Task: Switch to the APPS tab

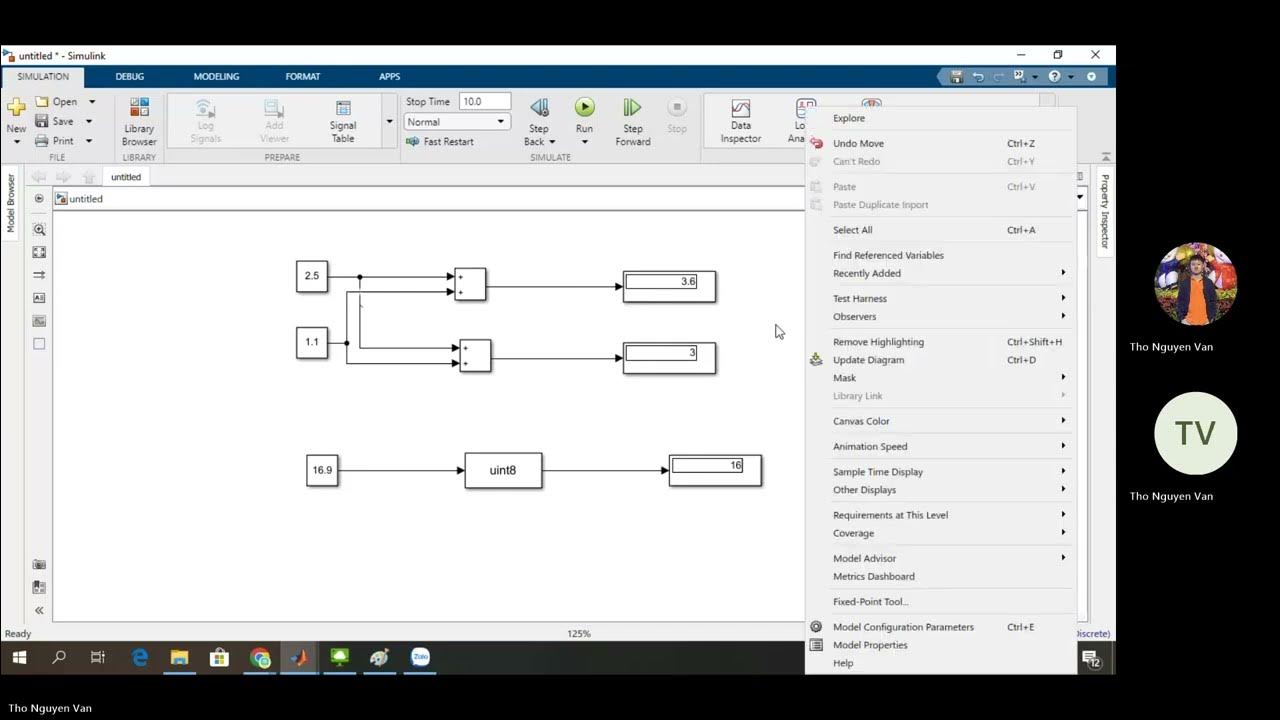Action: tap(389, 76)
